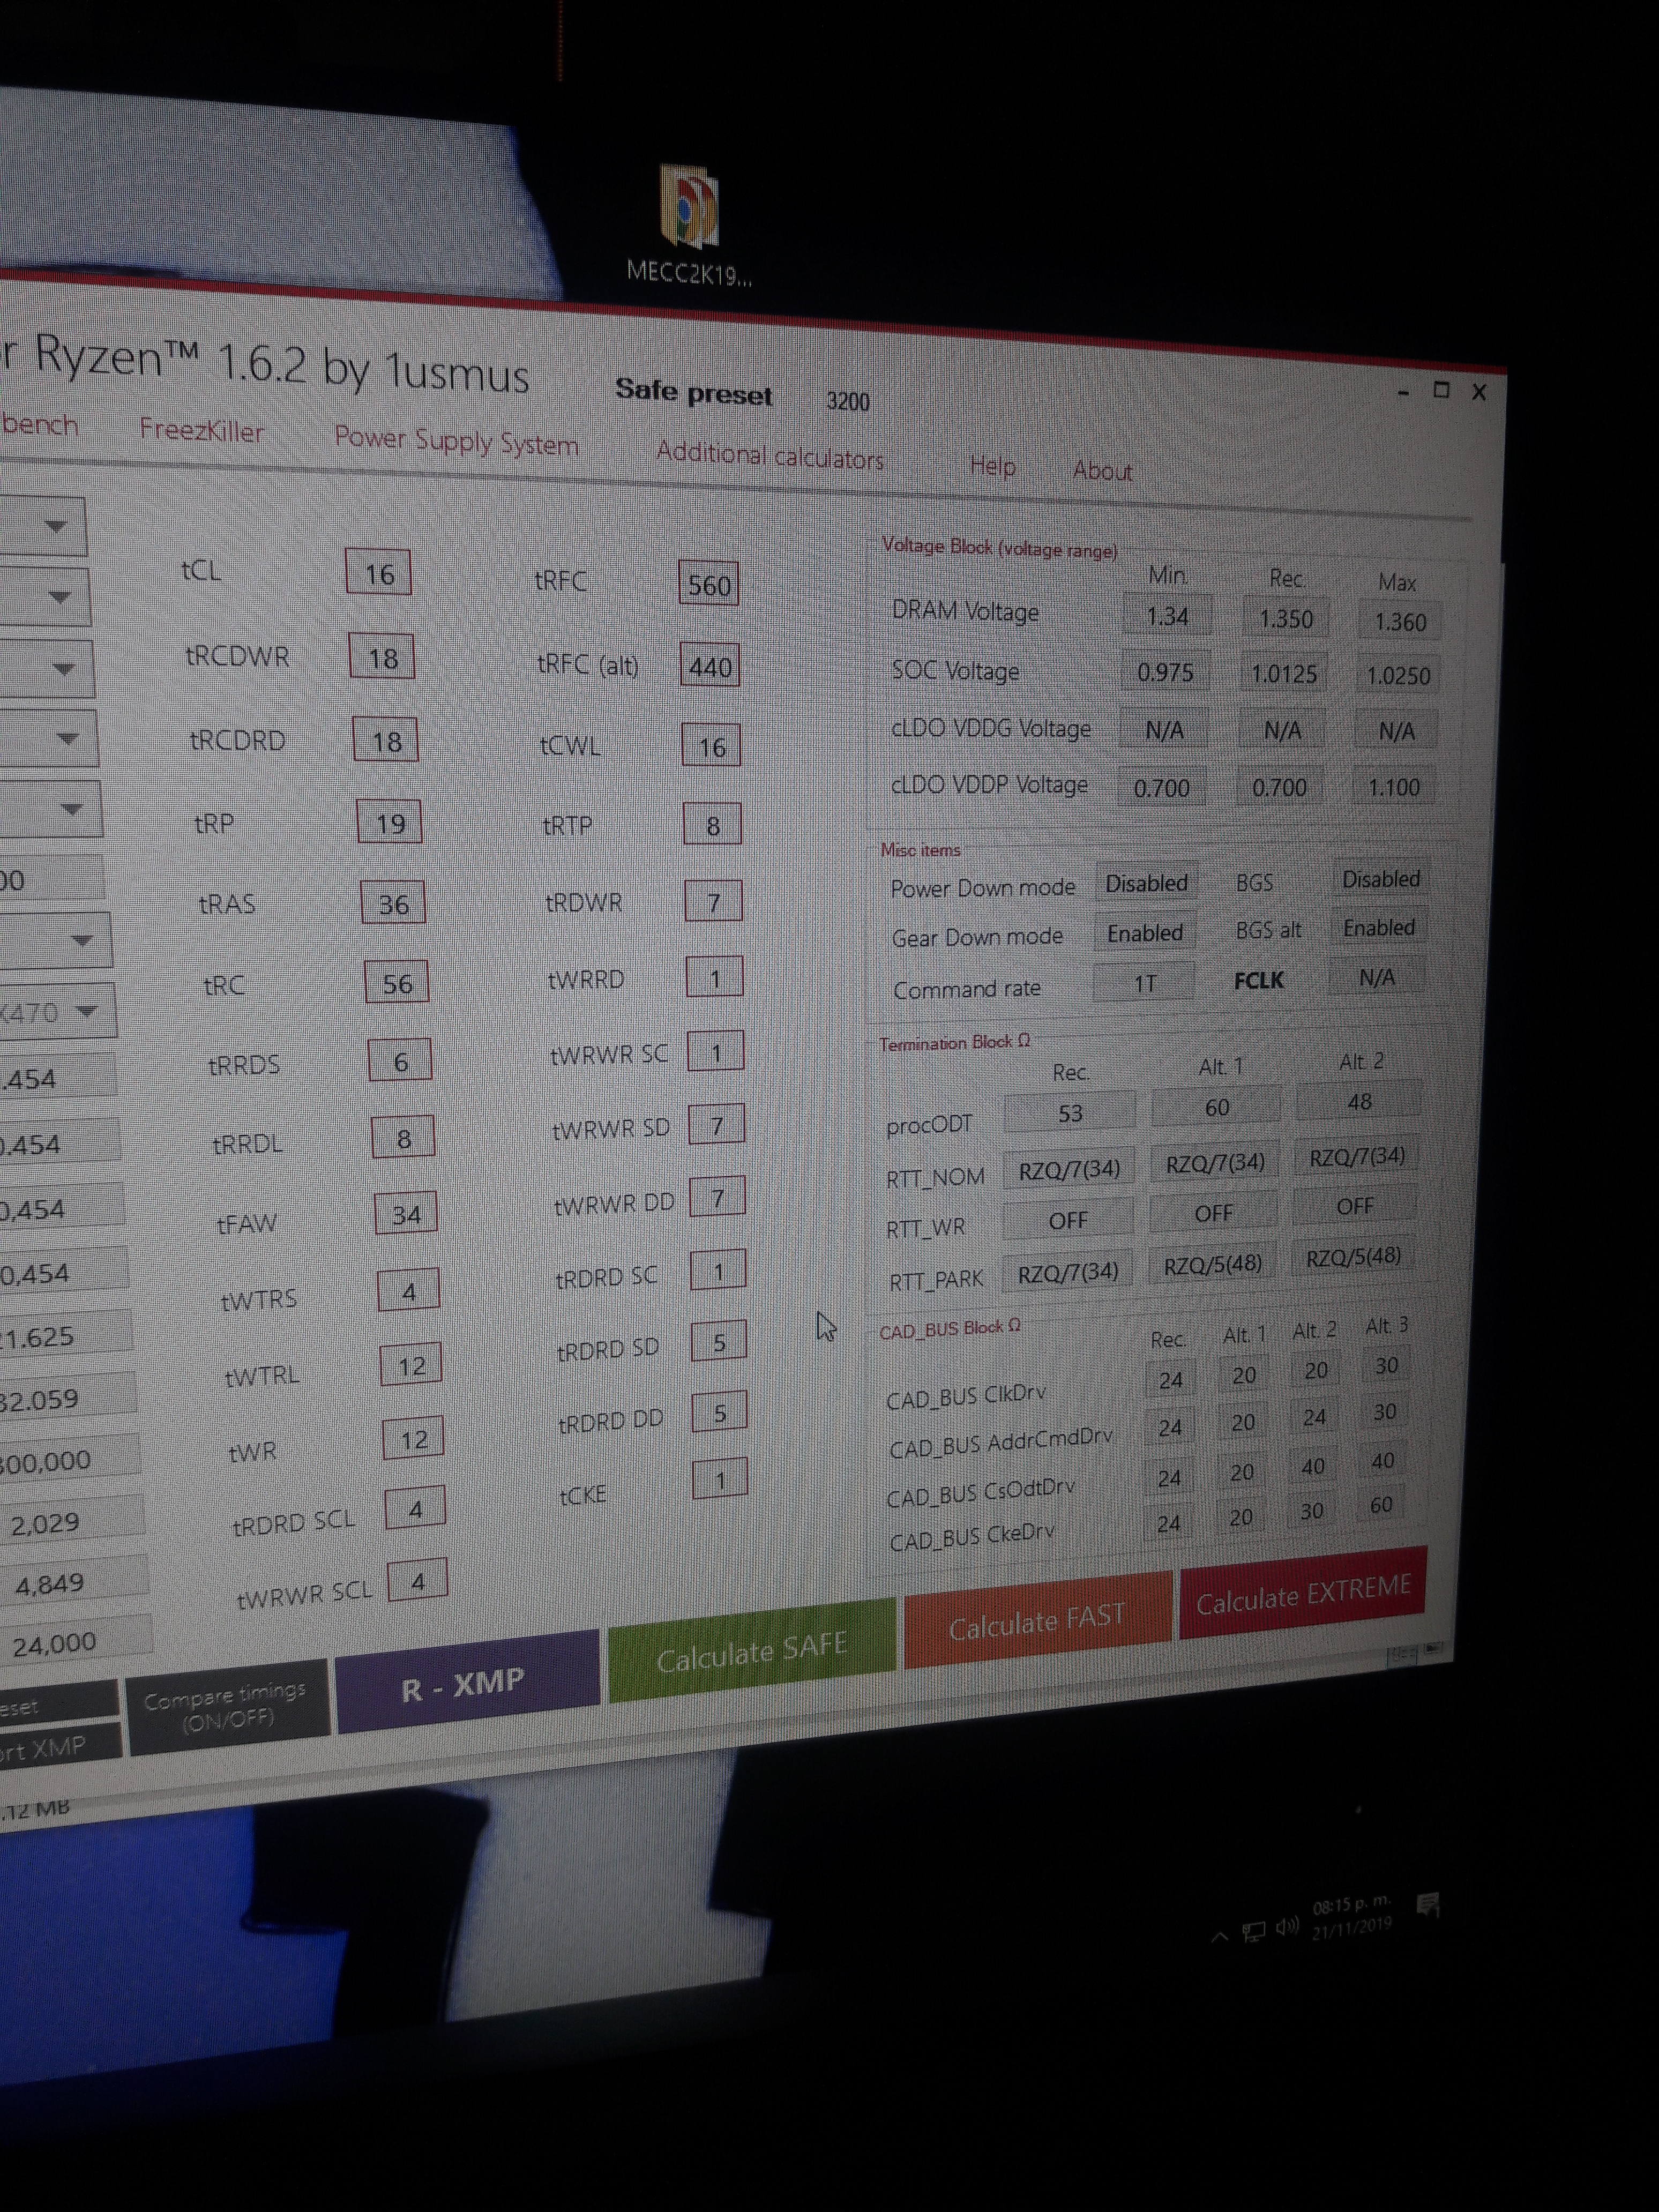Select the tRRDL value field
Image resolution: width=1659 pixels, height=2212 pixels.
[403, 1138]
